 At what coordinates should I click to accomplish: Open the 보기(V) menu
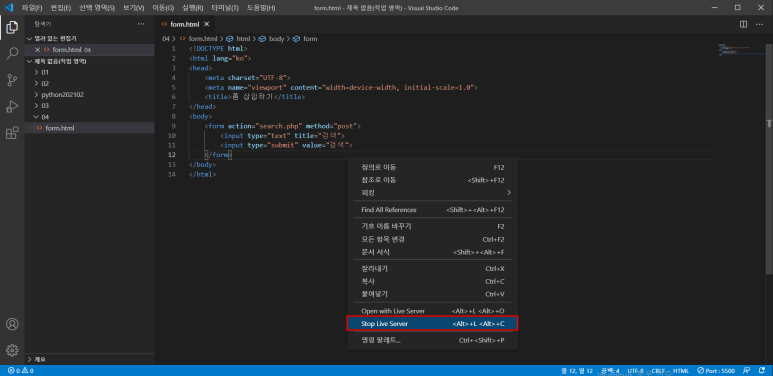click(x=134, y=8)
